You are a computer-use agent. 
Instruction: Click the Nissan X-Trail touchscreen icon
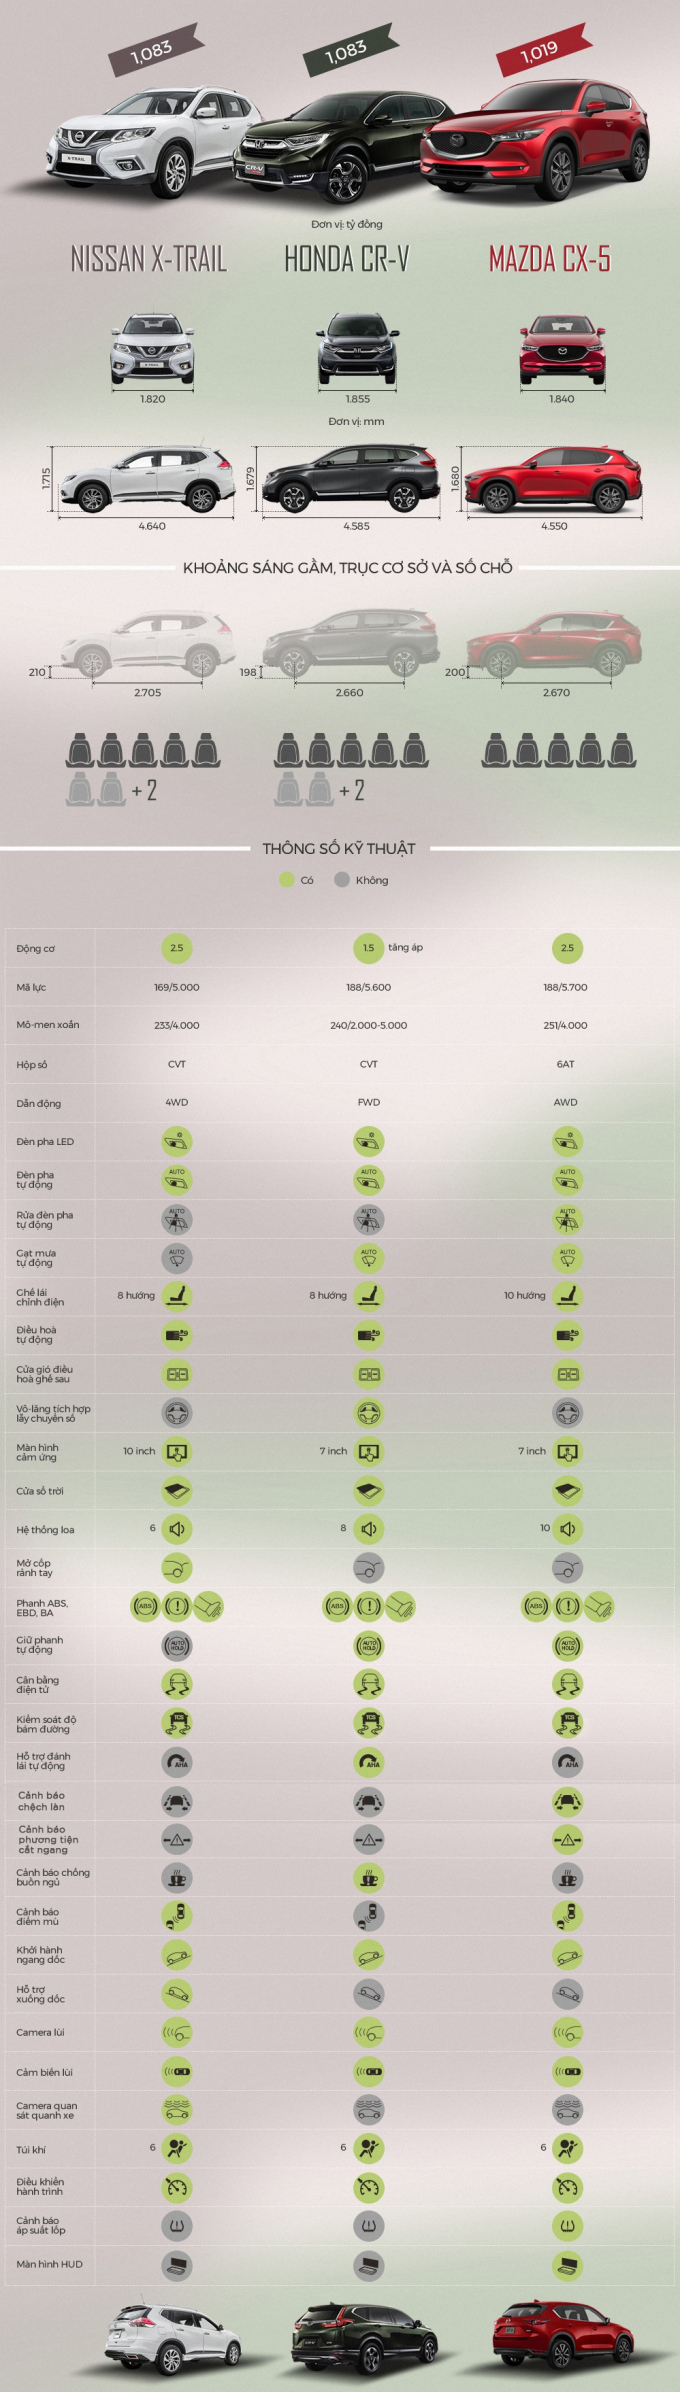pyautogui.click(x=177, y=1452)
